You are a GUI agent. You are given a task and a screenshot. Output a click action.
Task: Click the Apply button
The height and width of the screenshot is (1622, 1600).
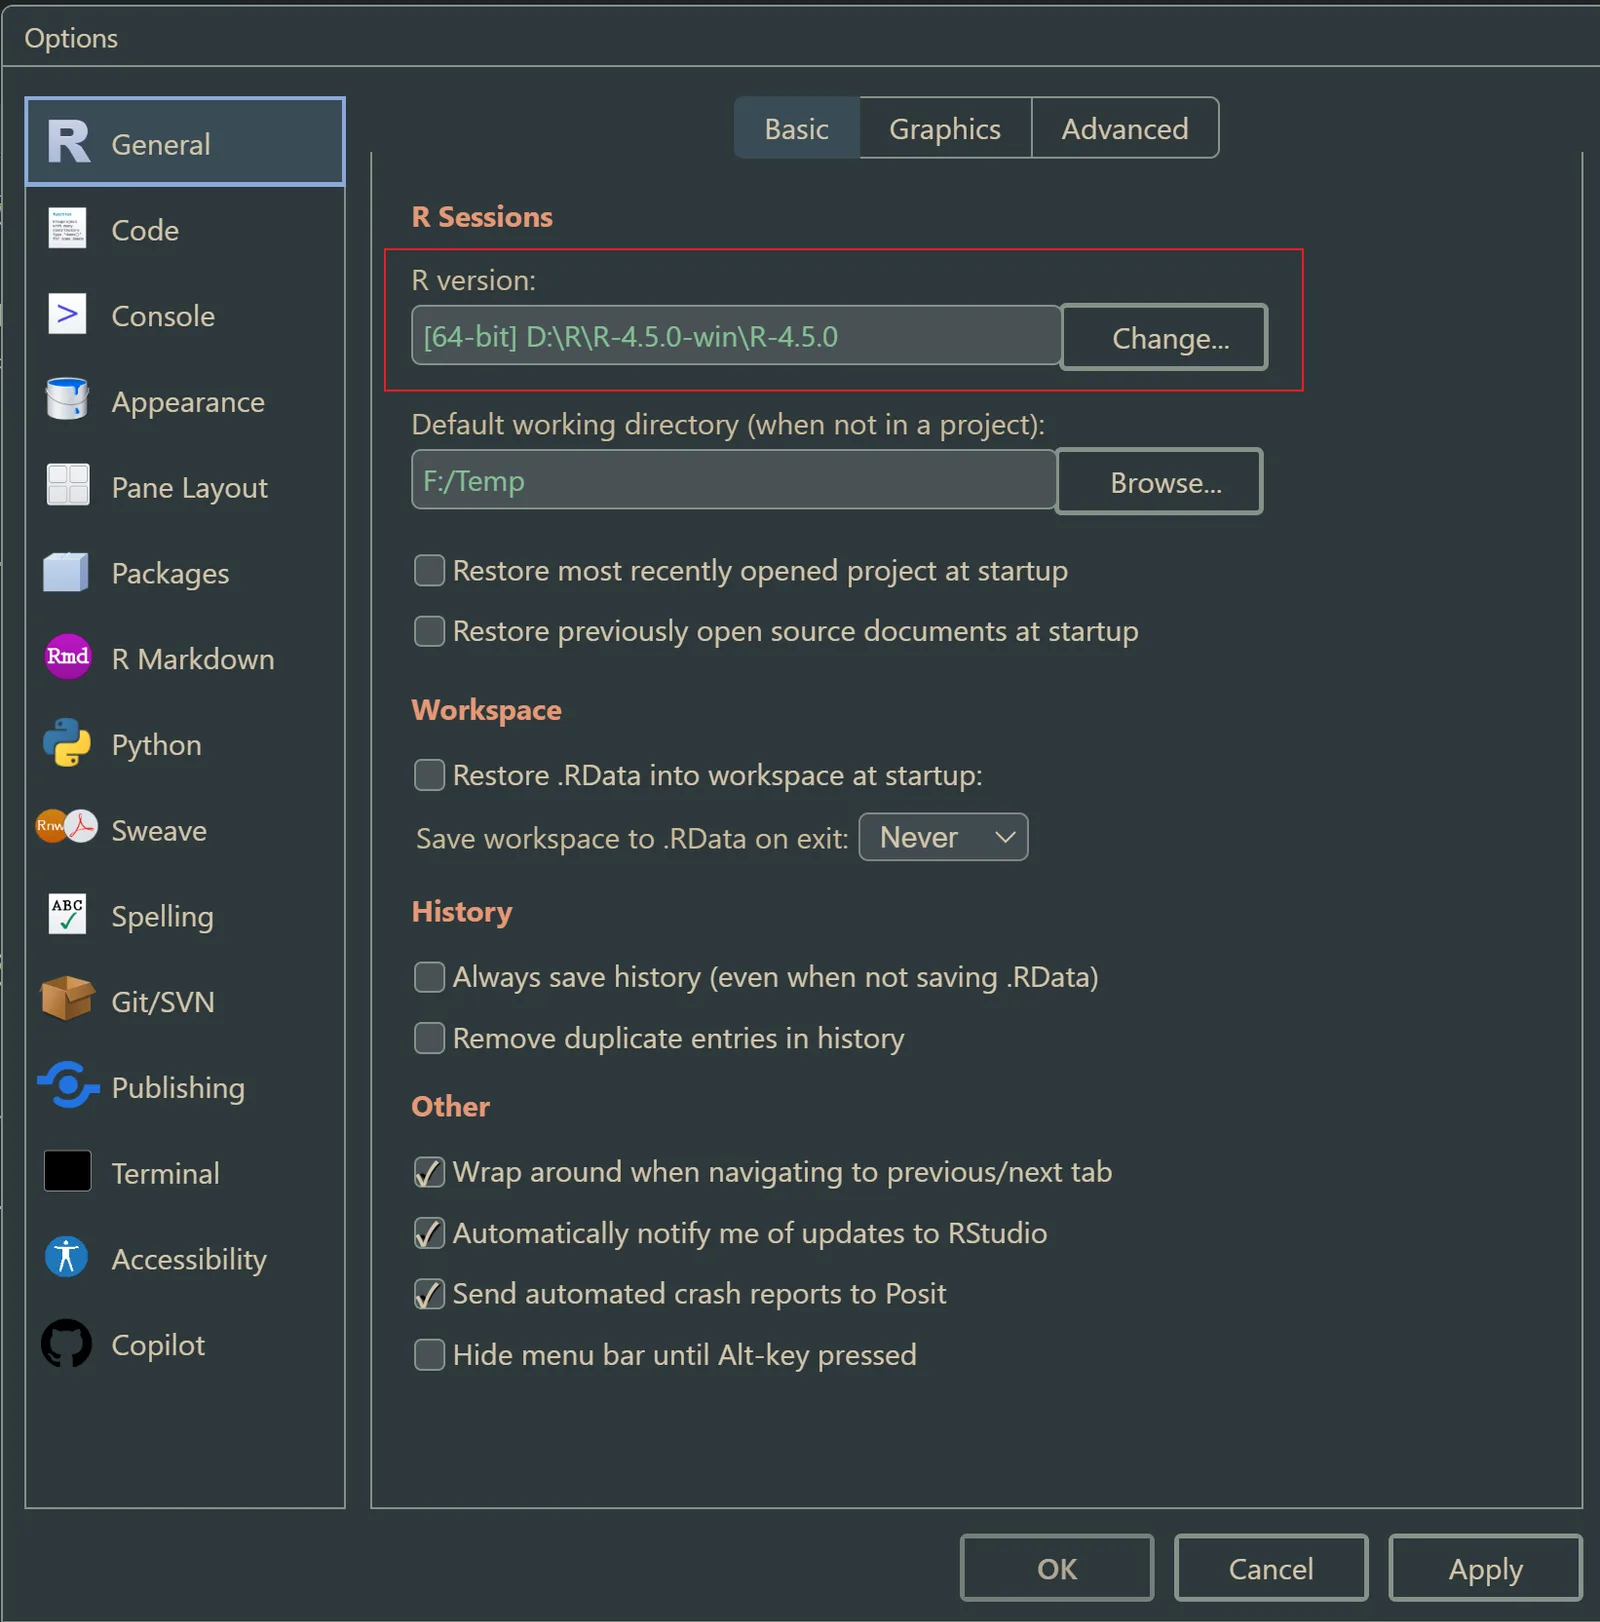1486,1568
